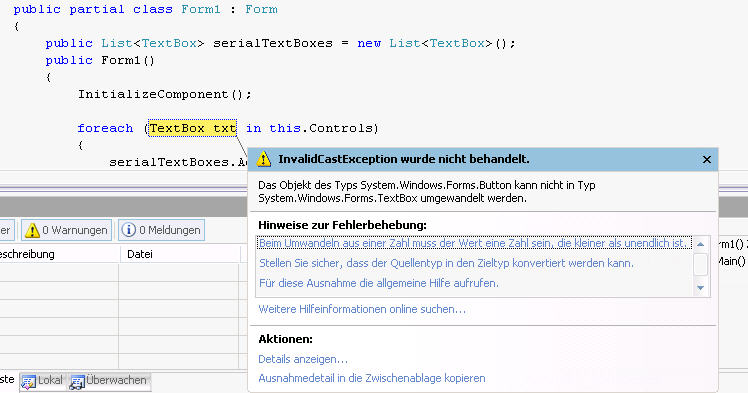
Task: Click 'Ausnahmedetail in die Zwischenablage kopieren'
Action: click(x=372, y=378)
